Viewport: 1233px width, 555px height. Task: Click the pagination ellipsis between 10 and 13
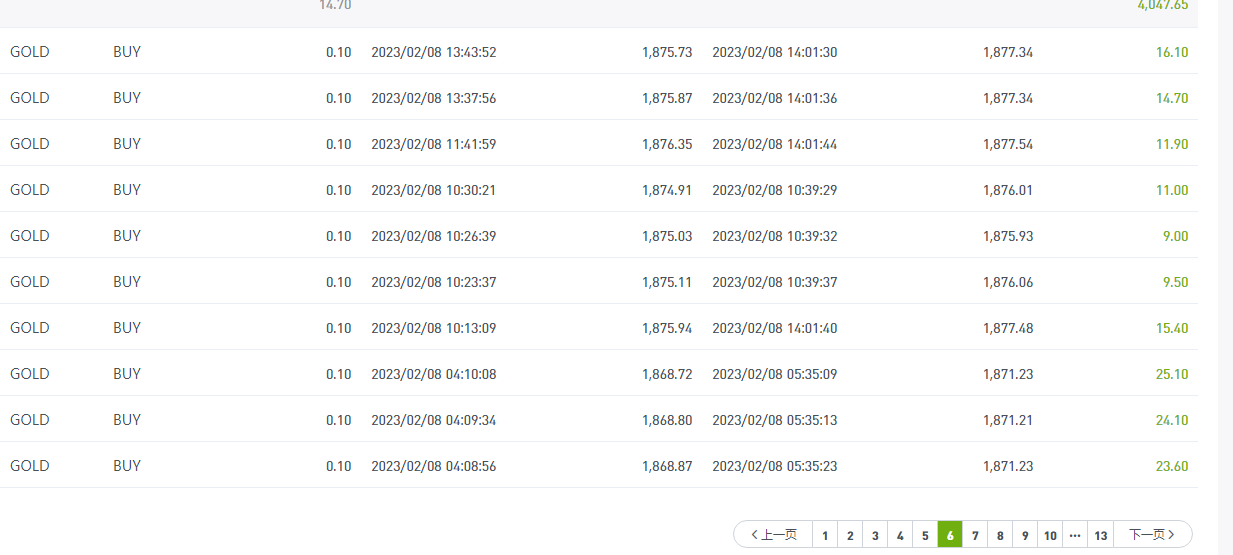(1075, 535)
